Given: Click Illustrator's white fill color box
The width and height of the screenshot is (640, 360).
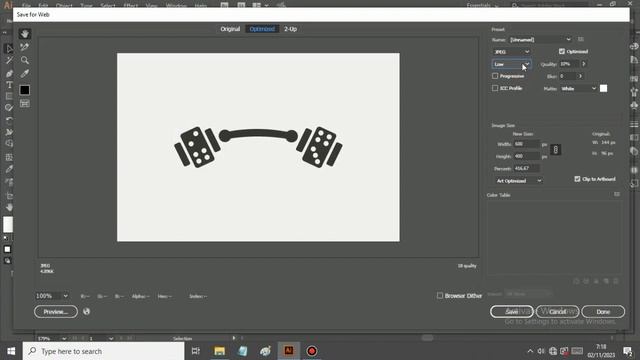Looking at the screenshot, I should pos(8,224).
